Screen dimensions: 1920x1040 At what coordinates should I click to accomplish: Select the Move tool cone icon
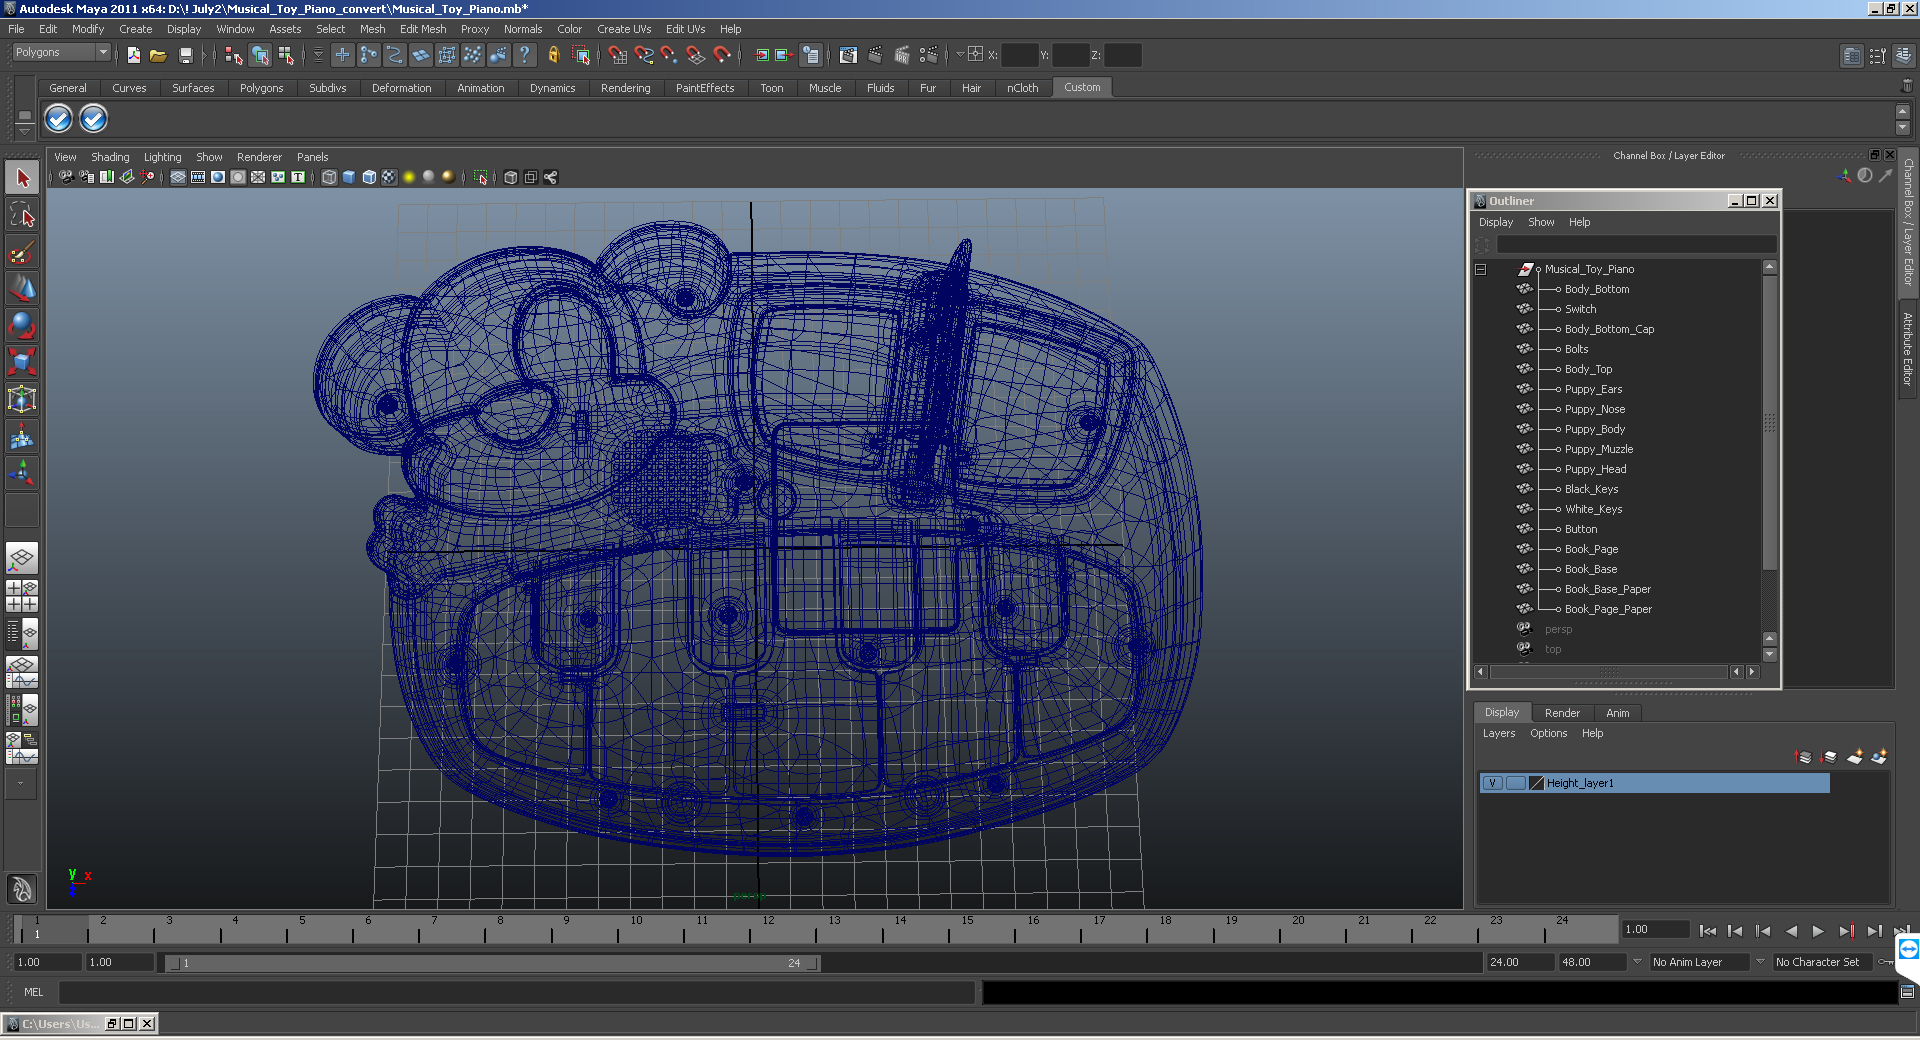22,288
